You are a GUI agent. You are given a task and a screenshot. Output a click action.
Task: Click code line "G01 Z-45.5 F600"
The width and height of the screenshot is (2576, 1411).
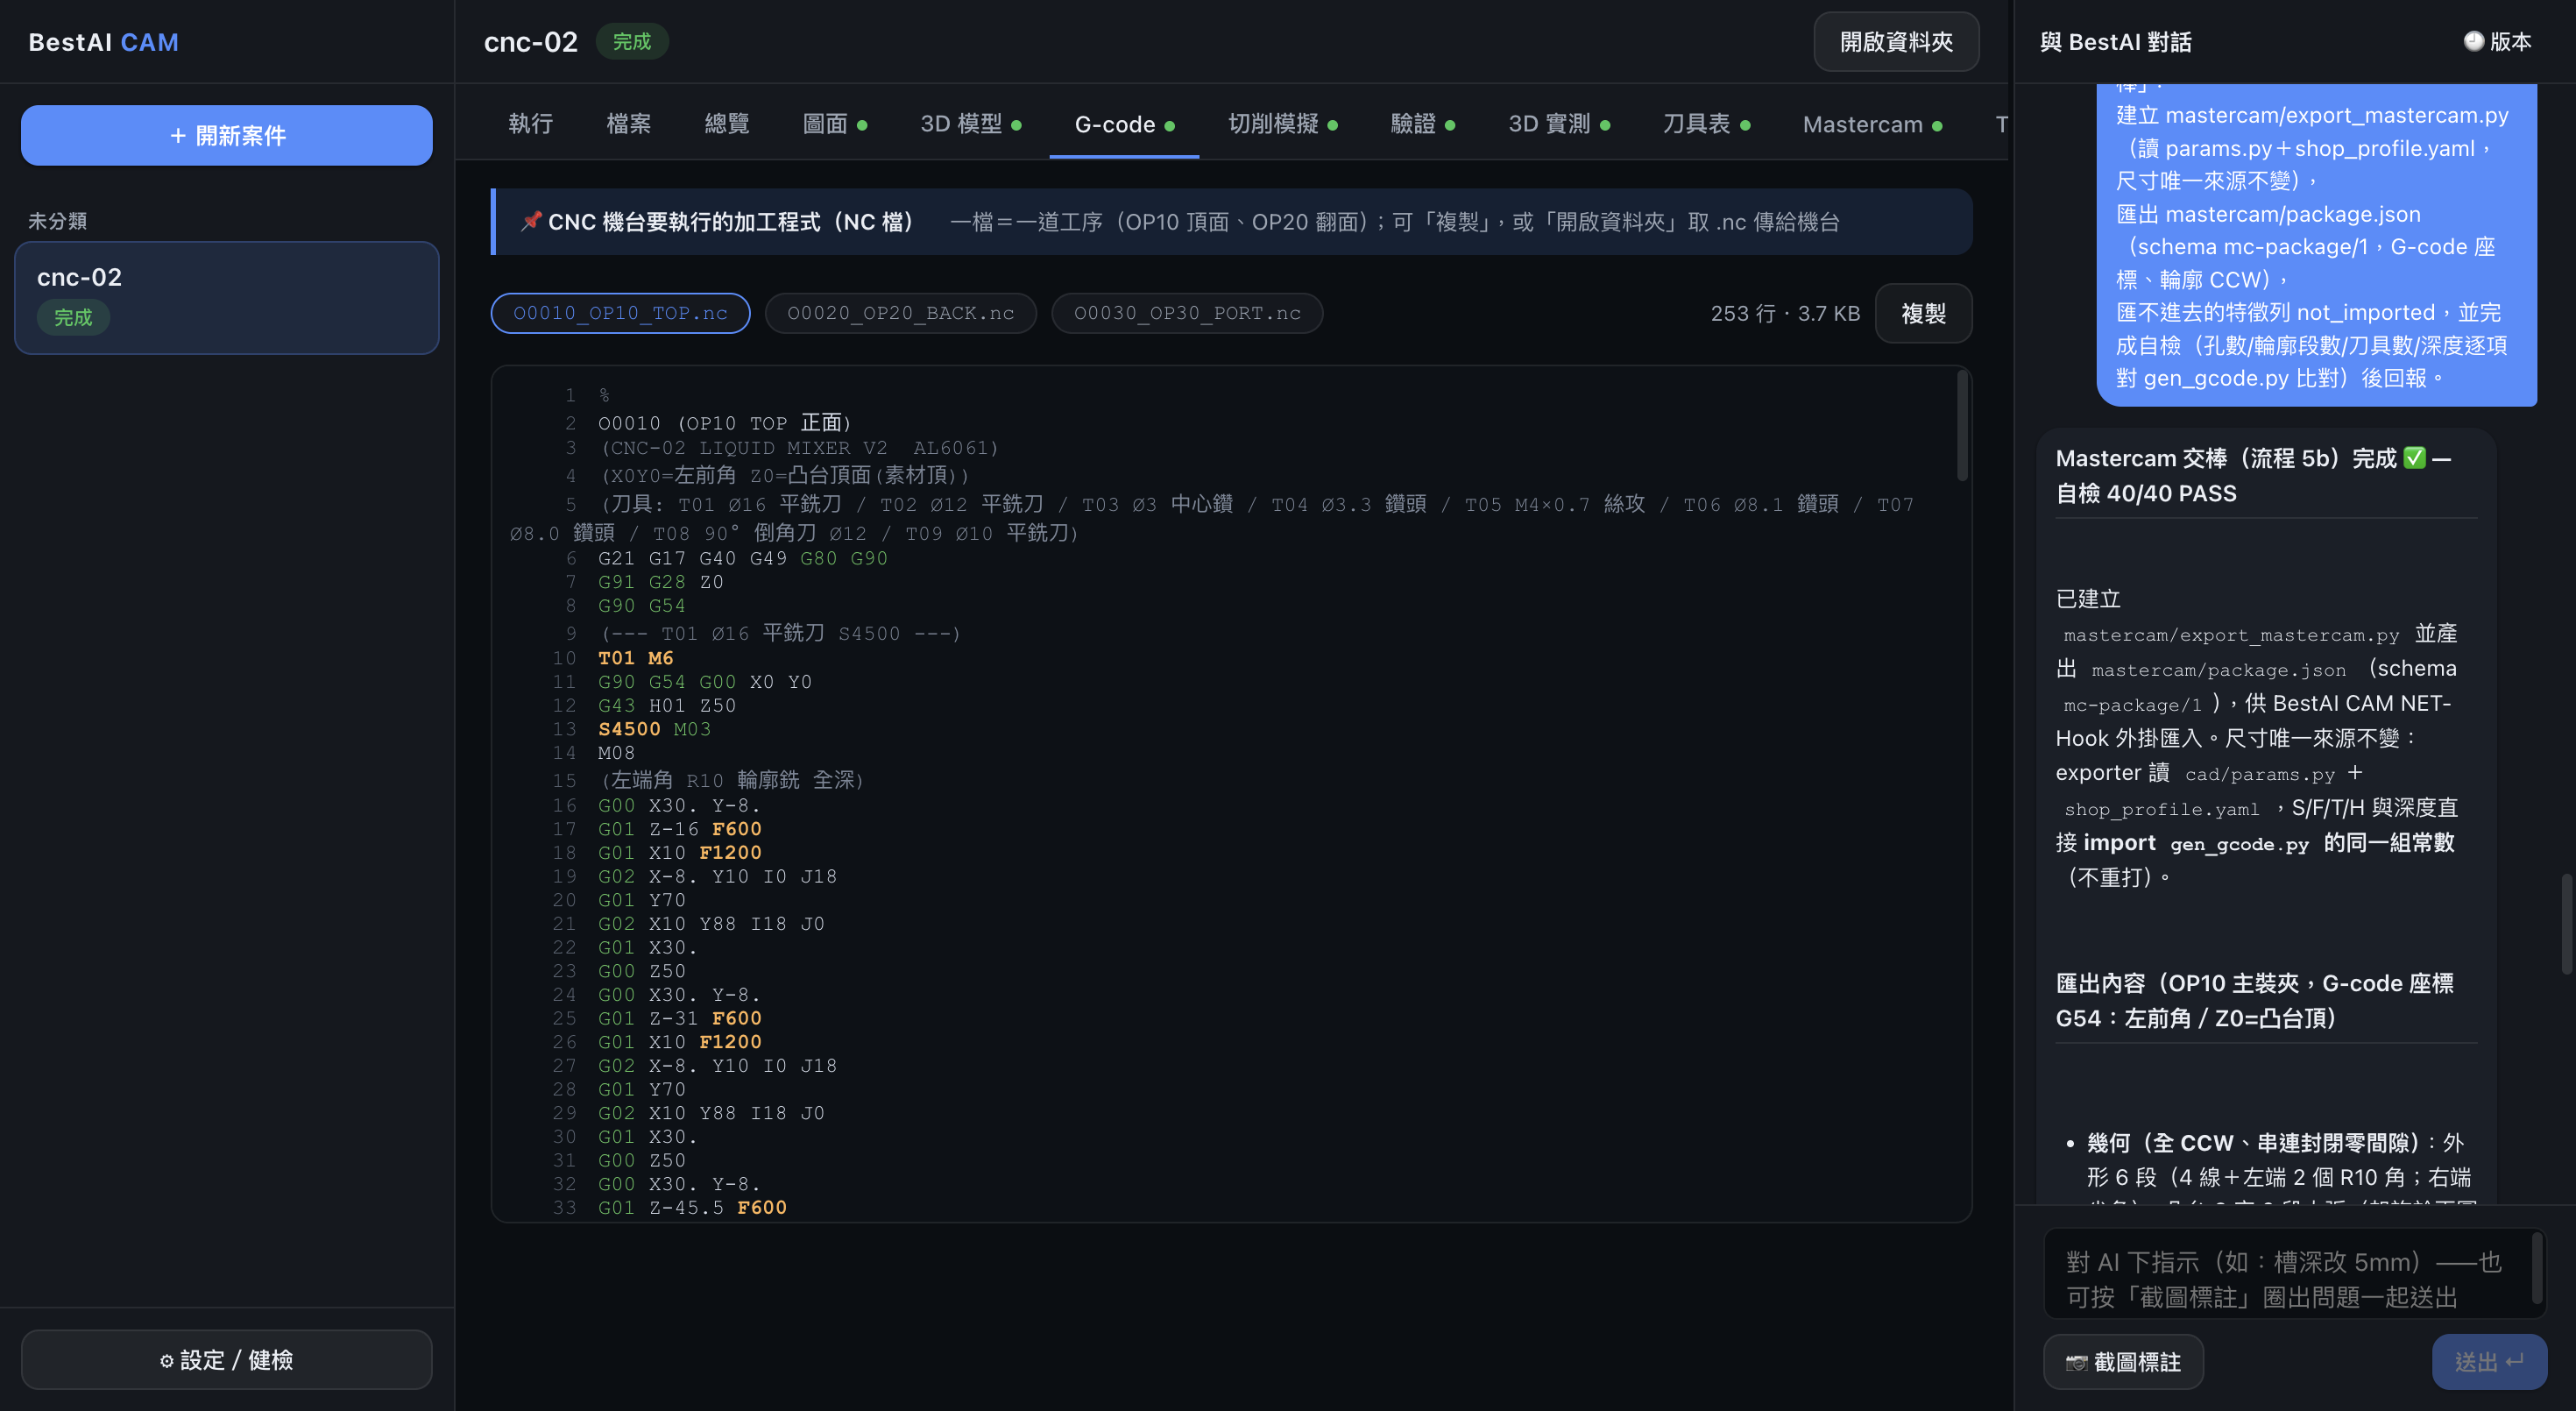point(692,1207)
